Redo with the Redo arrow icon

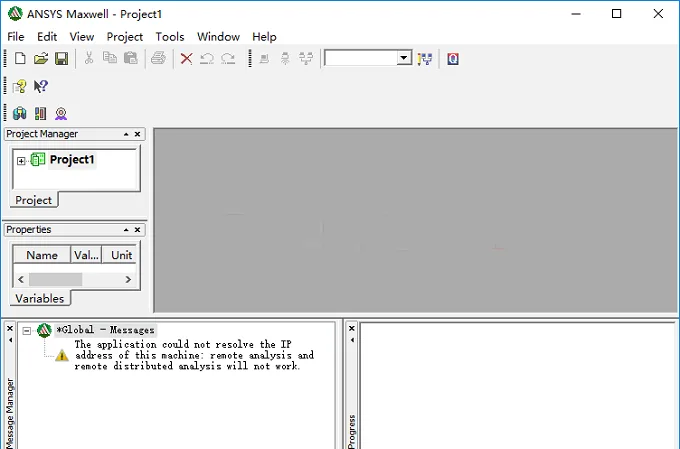[228, 59]
